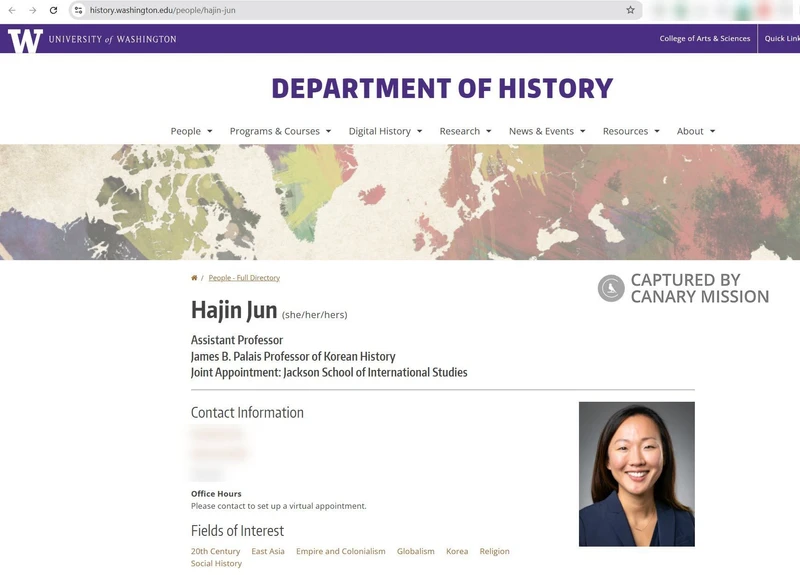Open site information icon in address bar
800x575 pixels.
[79, 10]
